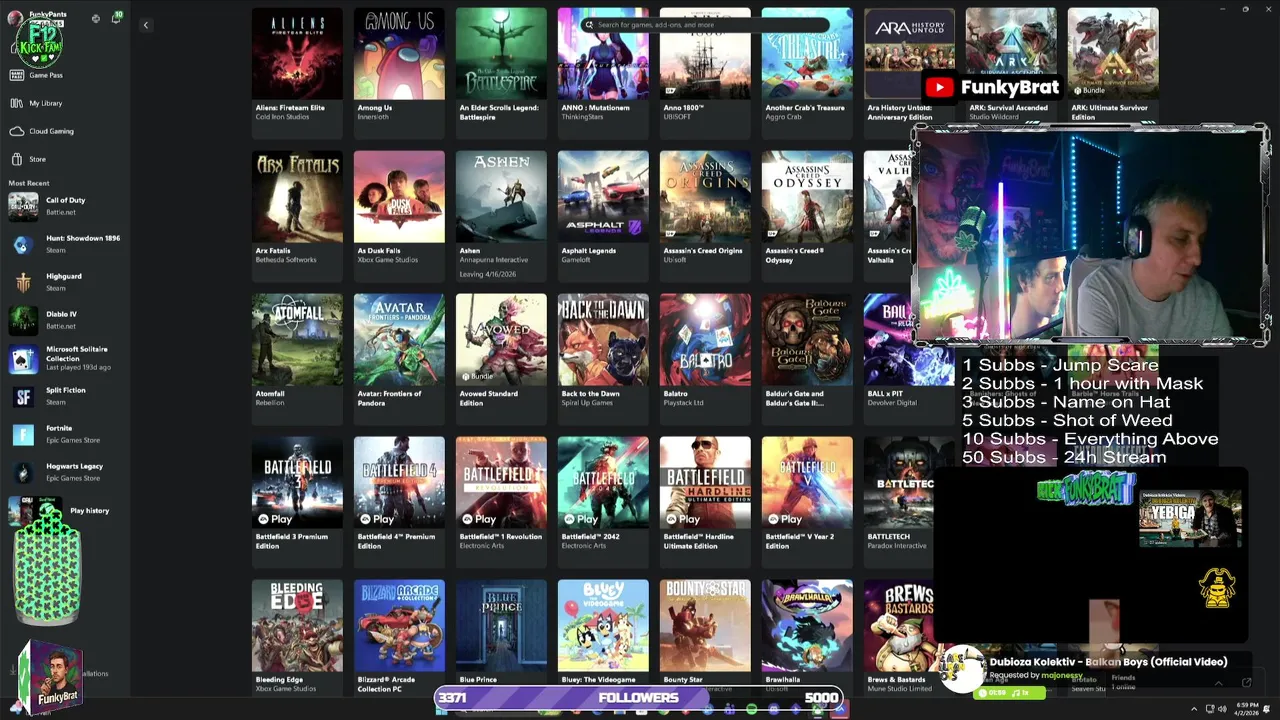Screen dimensions: 1280x720
Task: Open Split Fiction in recent games
Action: point(64,396)
